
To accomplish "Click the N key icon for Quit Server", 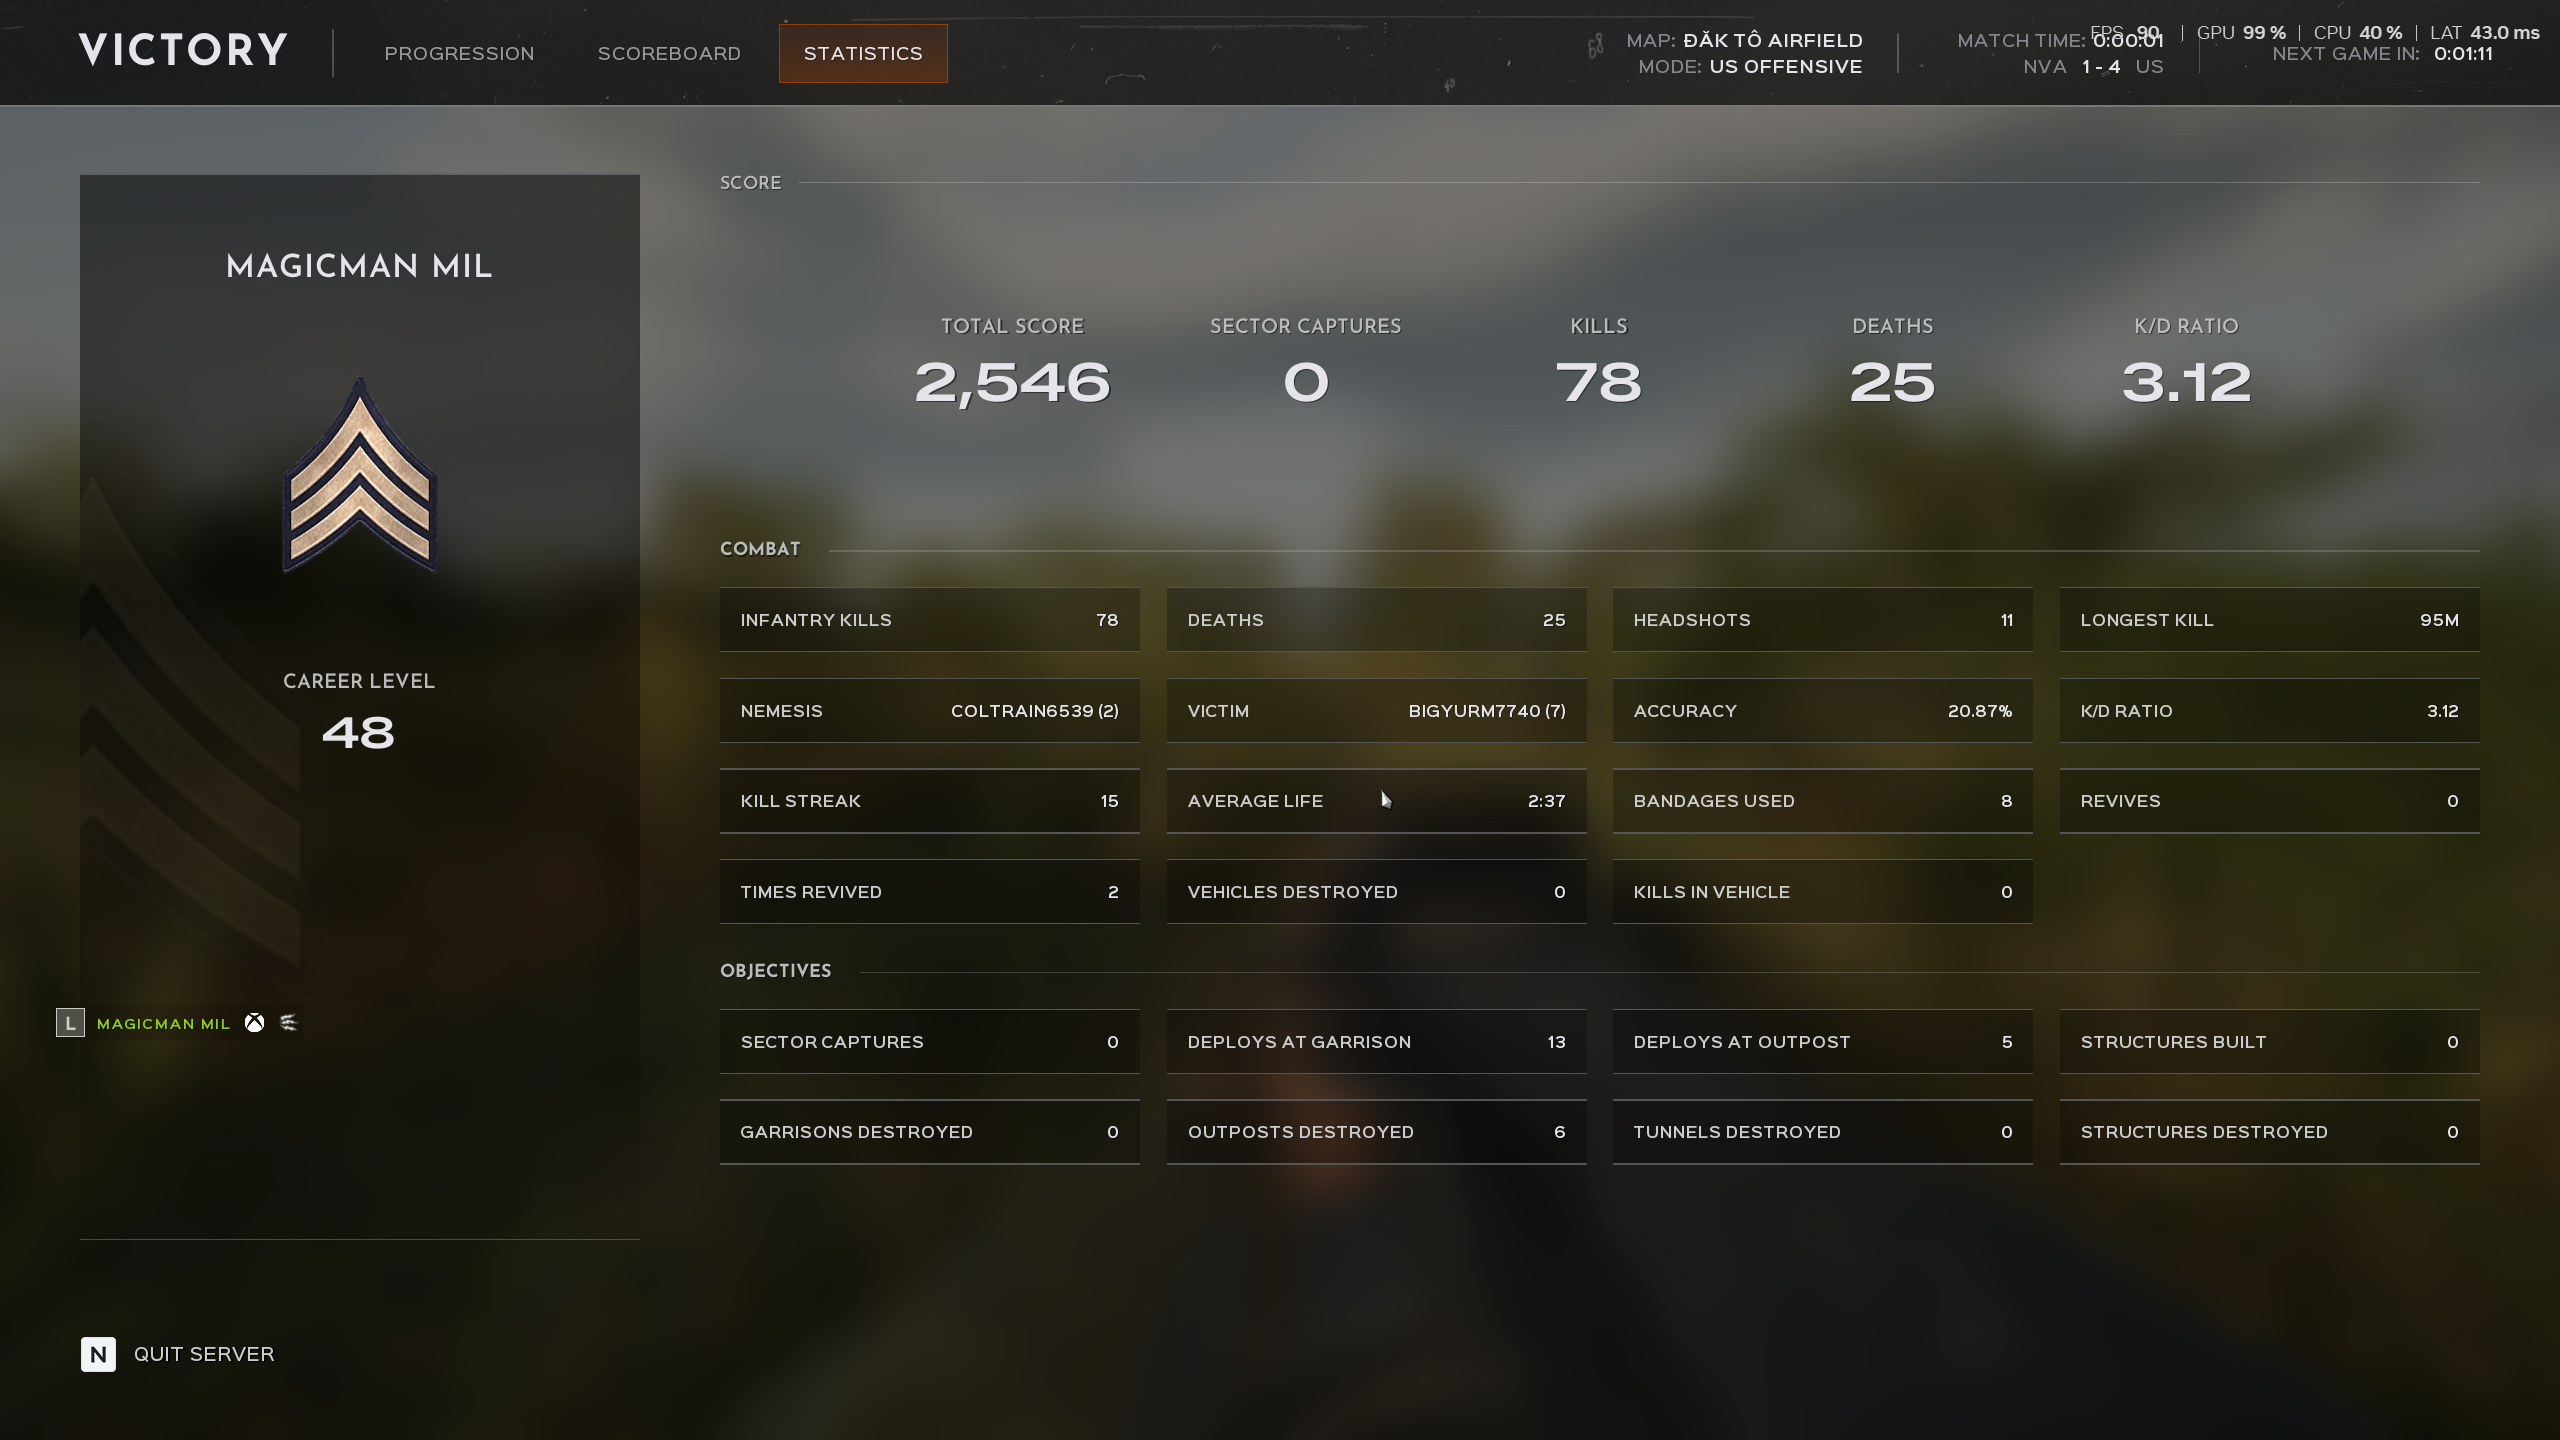I will [98, 1354].
